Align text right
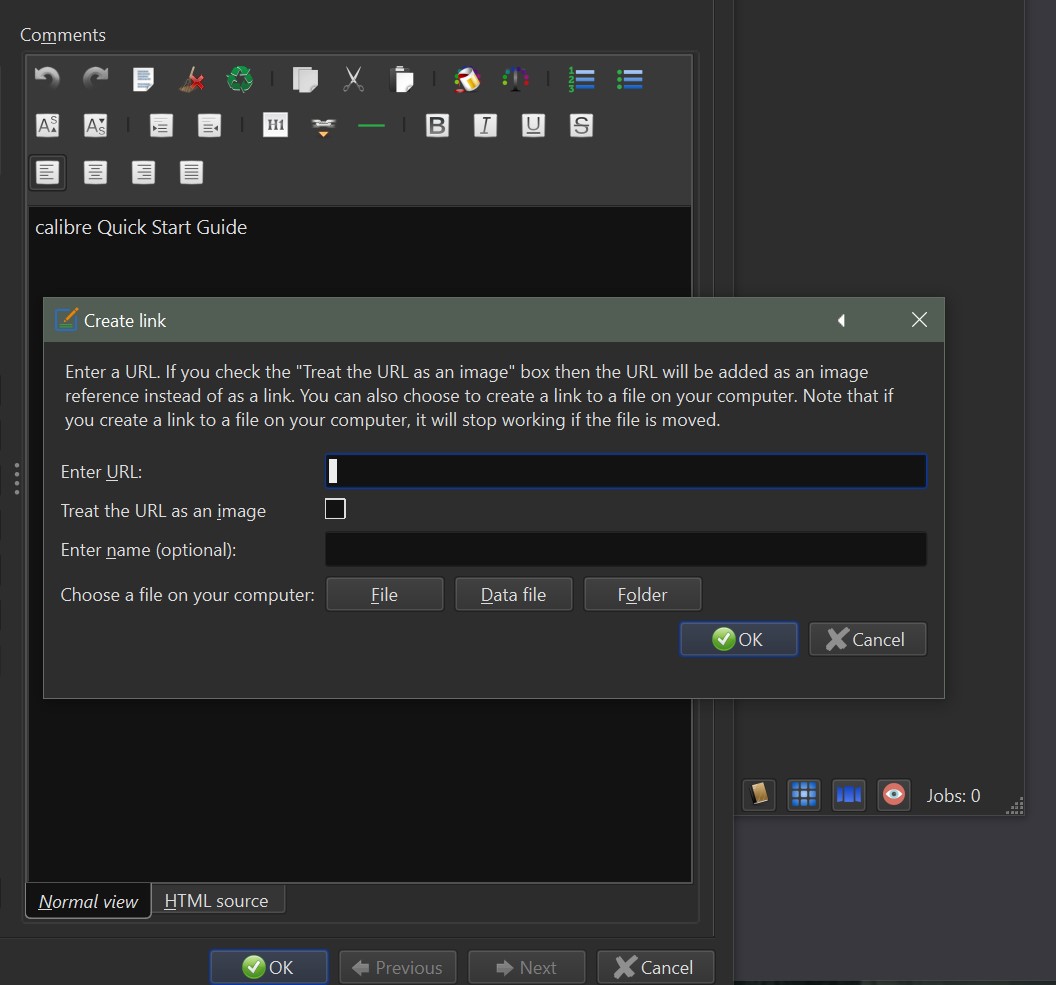Screen dimensions: 1056x985 (143, 172)
